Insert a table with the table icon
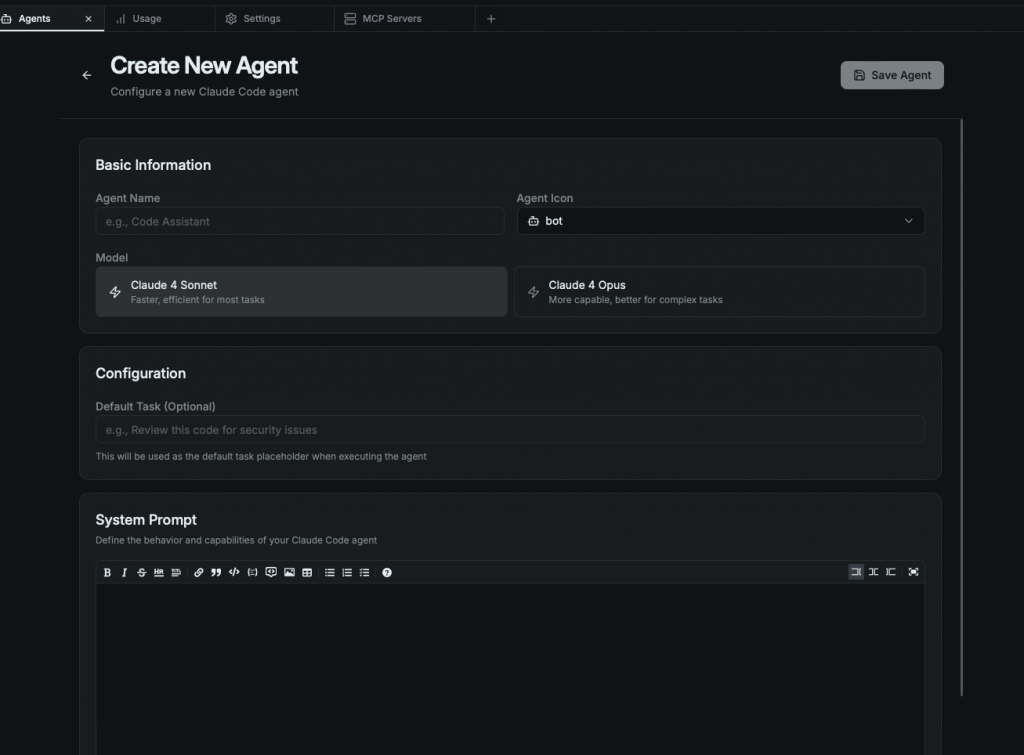Viewport: 1024px width, 755px height. point(307,572)
